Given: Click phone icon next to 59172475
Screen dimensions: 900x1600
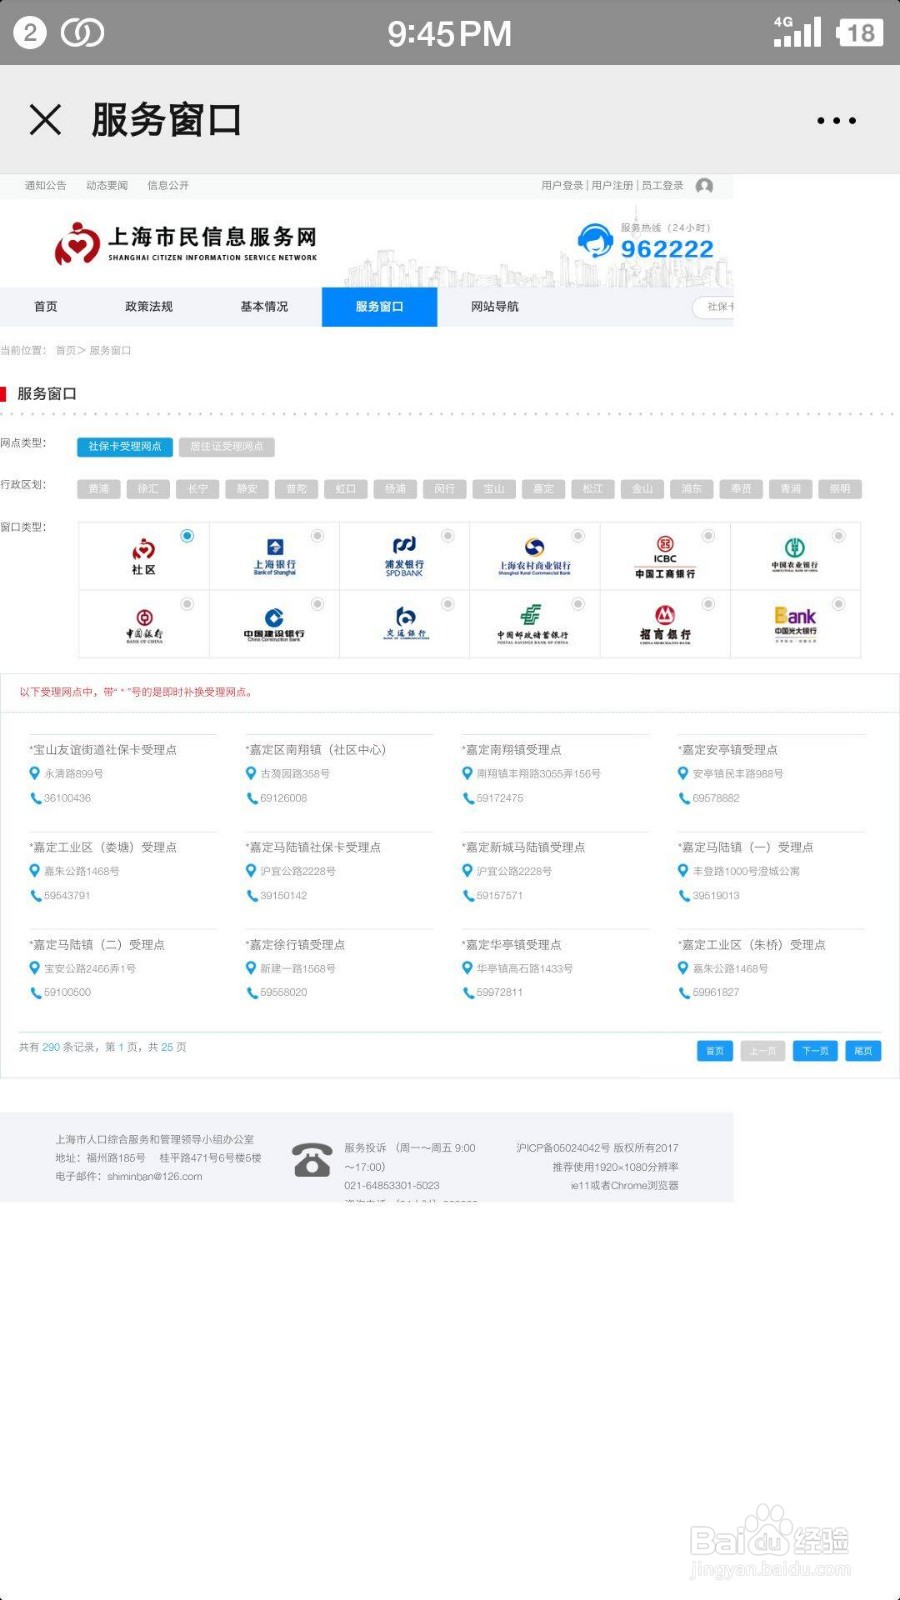Looking at the screenshot, I should pos(468,798).
